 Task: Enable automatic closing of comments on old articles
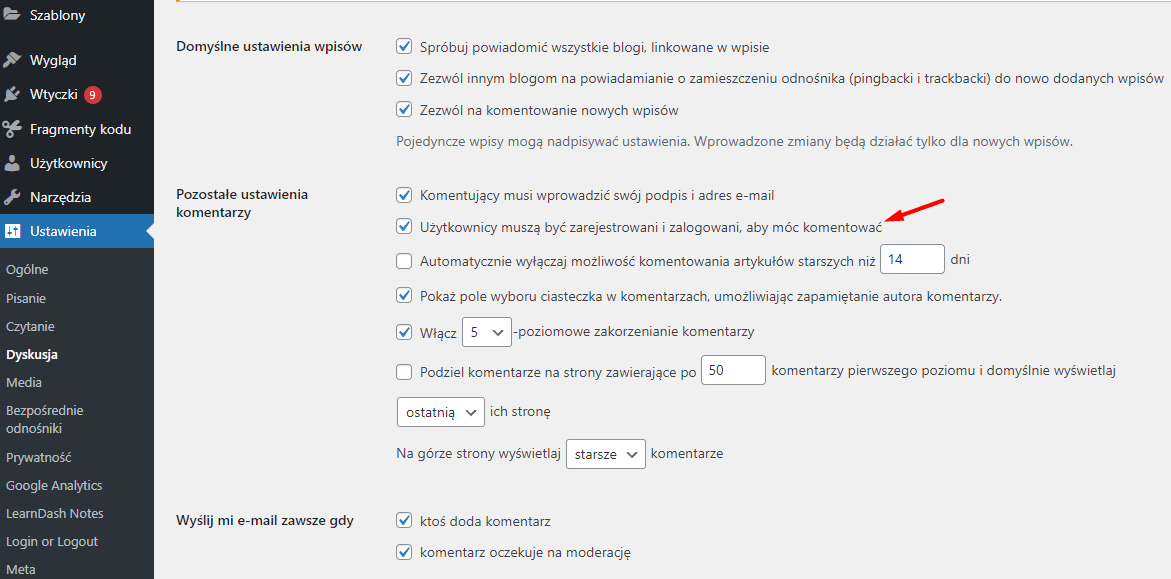point(404,261)
